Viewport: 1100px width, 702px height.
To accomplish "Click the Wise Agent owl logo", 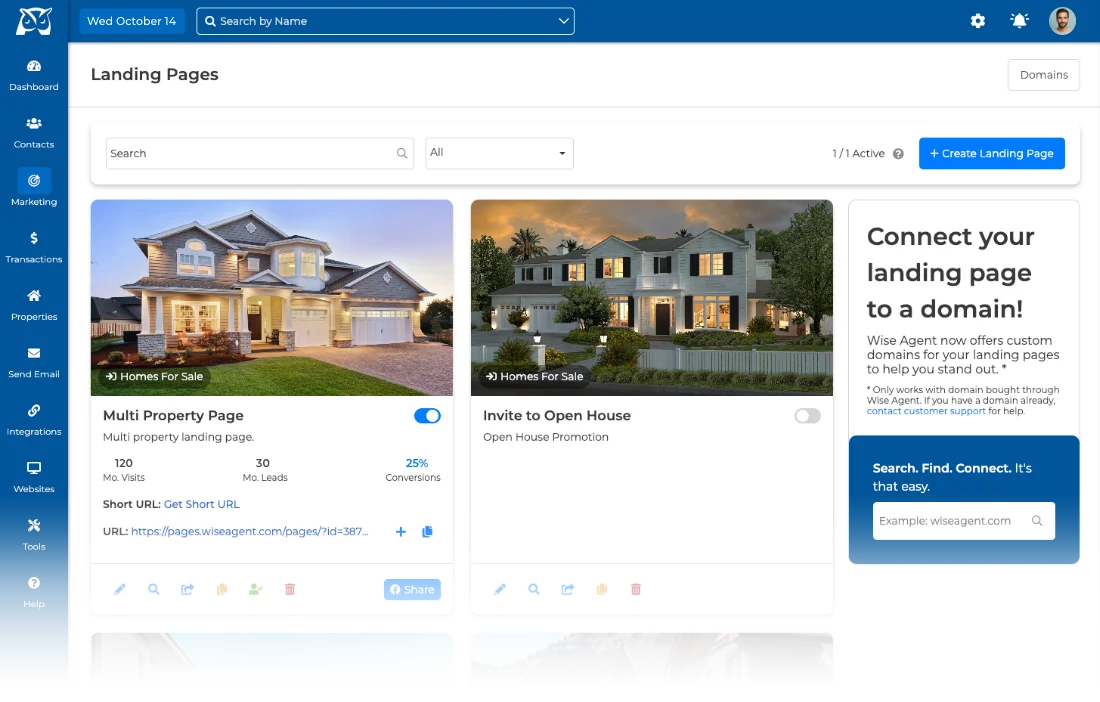I will coord(34,21).
